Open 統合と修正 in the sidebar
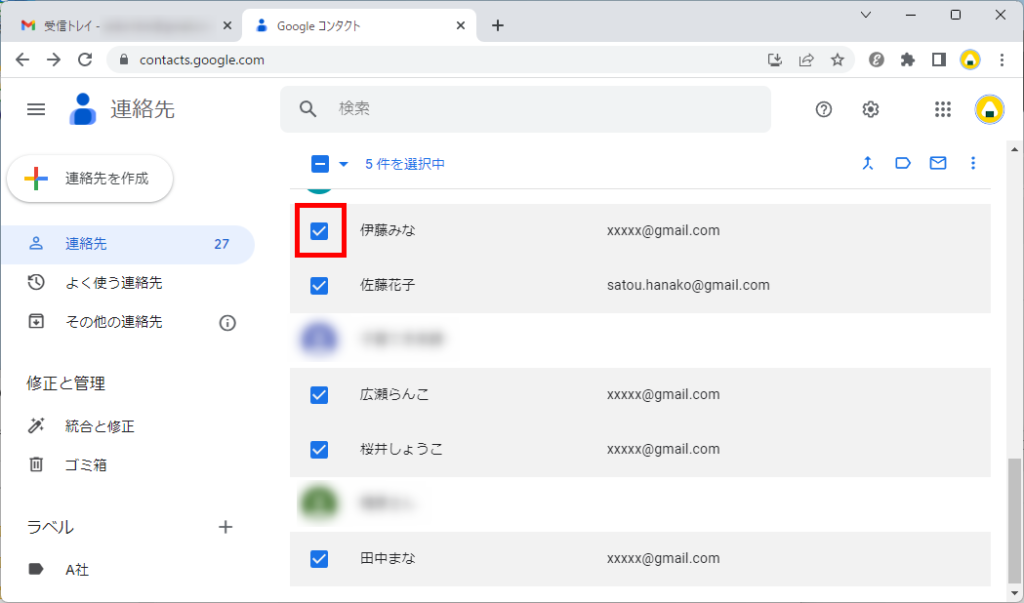This screenshot has width=1024, height=603. pyautogui.click(x=99, y=426)
